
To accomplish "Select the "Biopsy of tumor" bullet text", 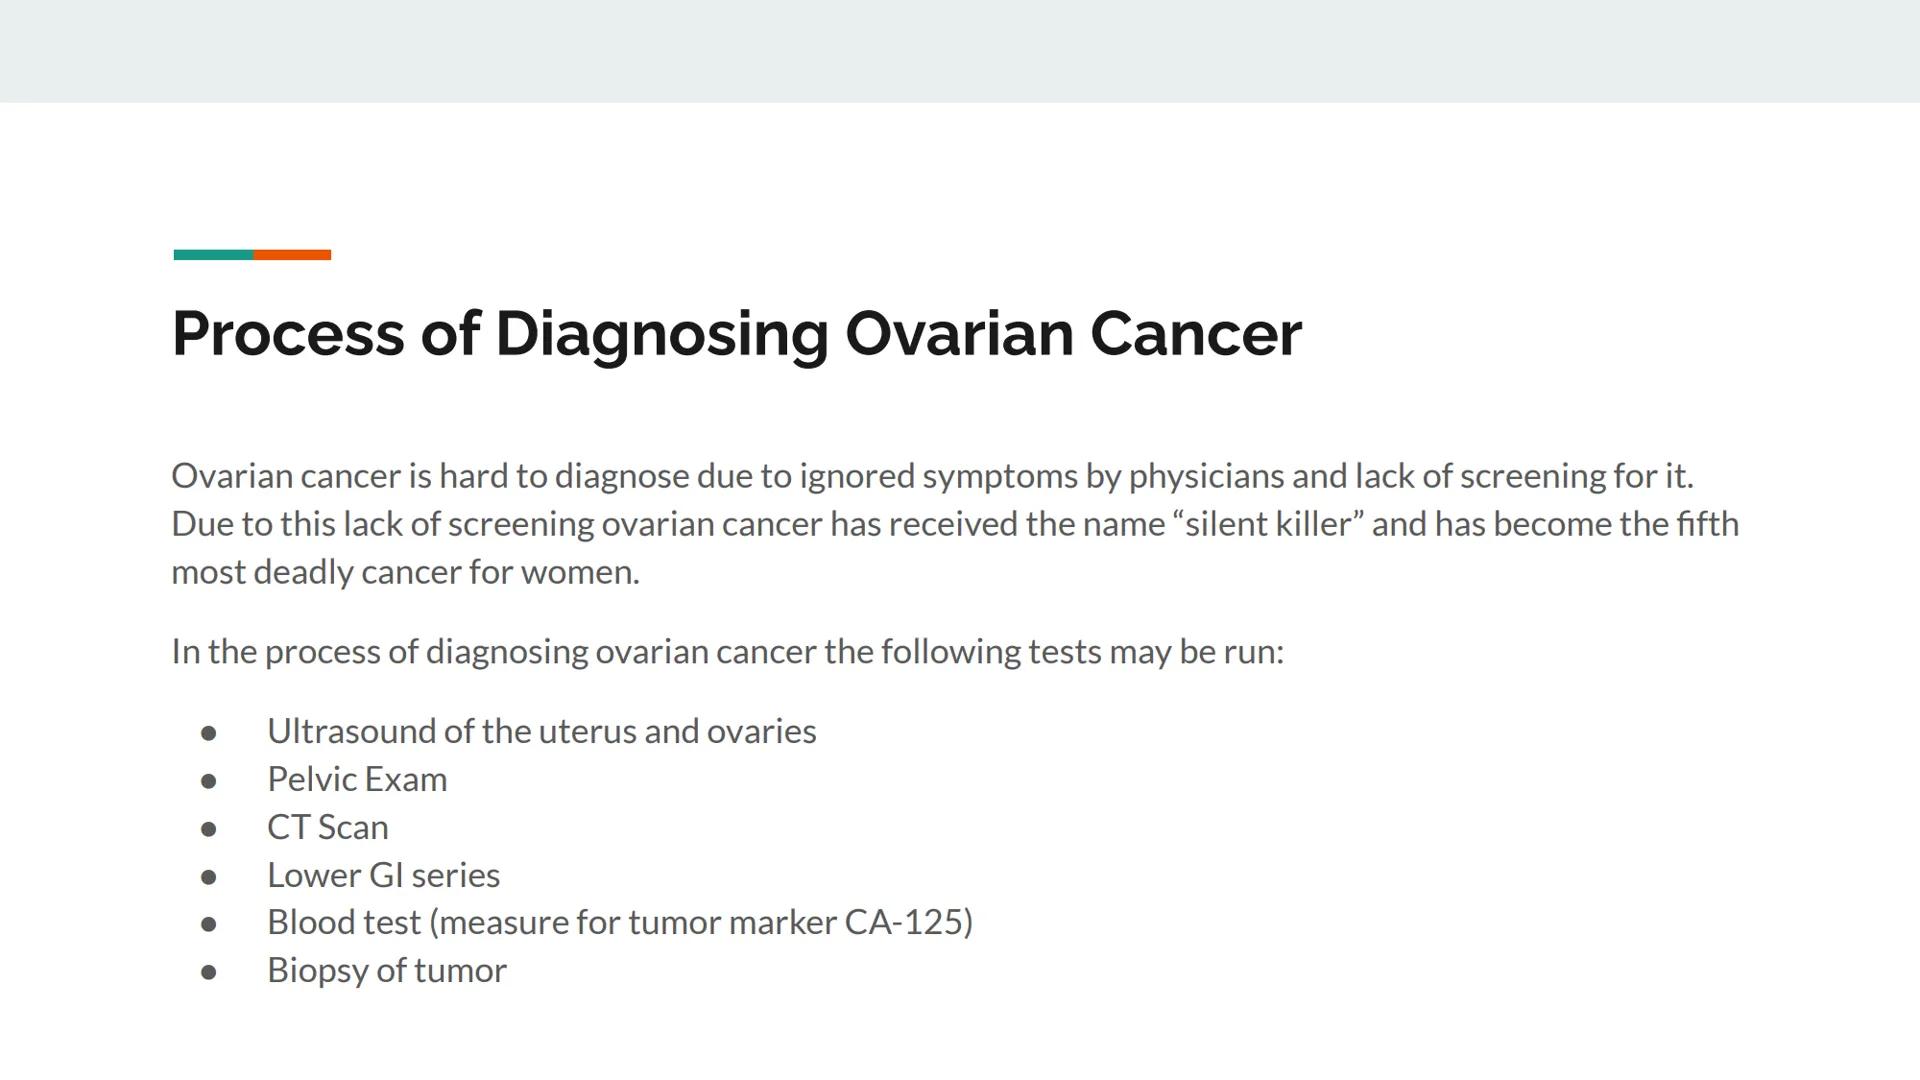I will coord(386,970).
